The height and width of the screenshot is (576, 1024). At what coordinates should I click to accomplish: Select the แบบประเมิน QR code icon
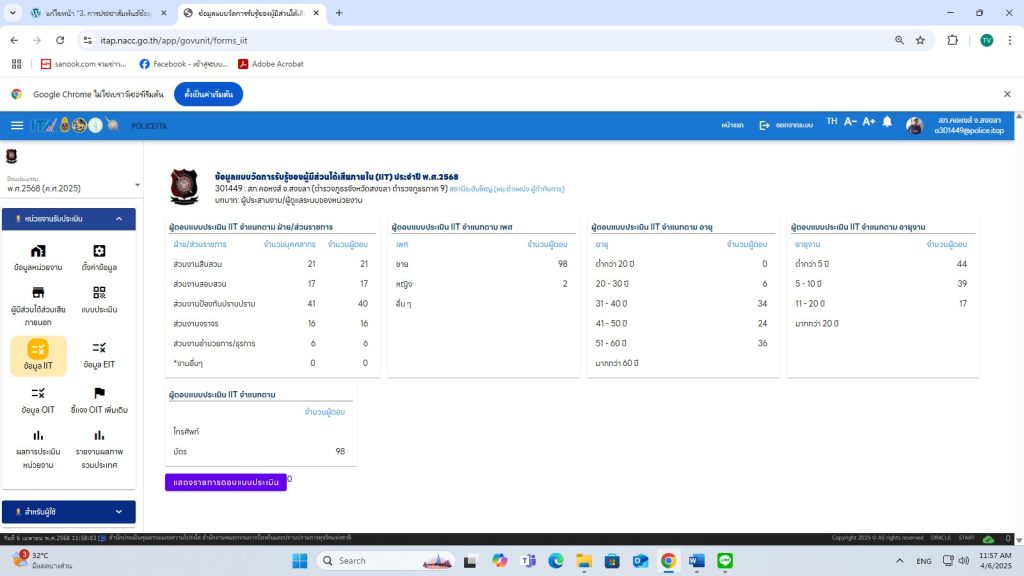pos(99,293)
